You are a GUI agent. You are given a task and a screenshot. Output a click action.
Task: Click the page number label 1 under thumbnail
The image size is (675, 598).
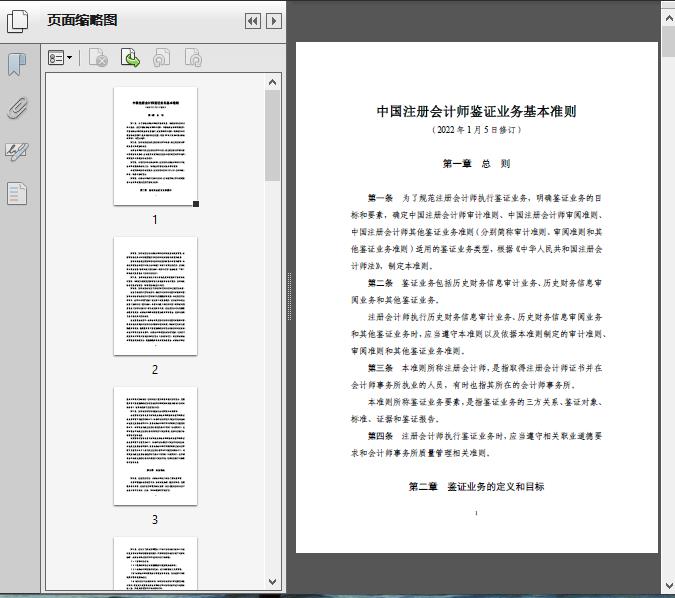[155, 220]
